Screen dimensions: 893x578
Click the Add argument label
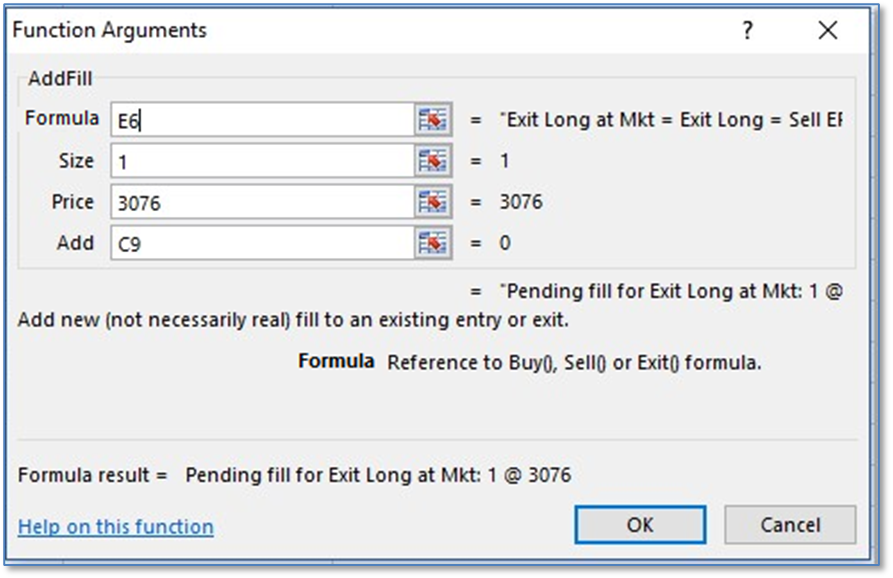pos(75,243)
